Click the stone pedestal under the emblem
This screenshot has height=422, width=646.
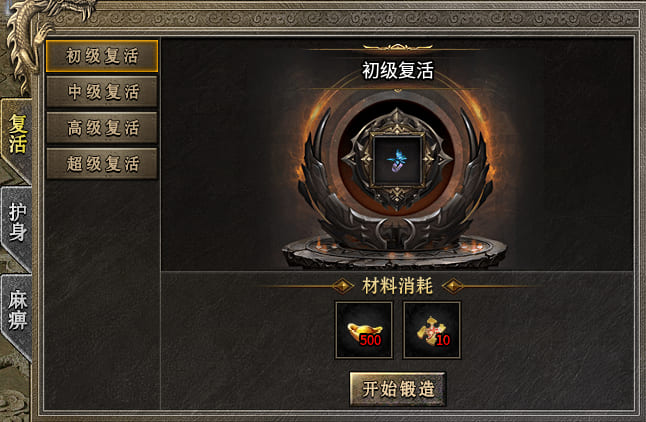[x=394, y=251]
